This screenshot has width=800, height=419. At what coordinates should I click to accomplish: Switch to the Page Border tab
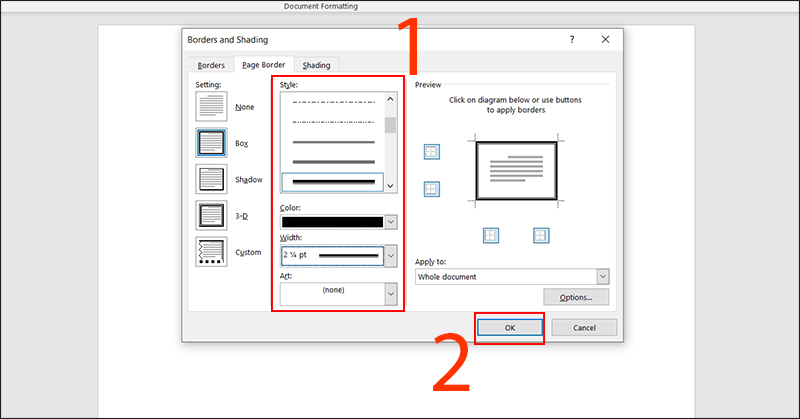[264, 65]
